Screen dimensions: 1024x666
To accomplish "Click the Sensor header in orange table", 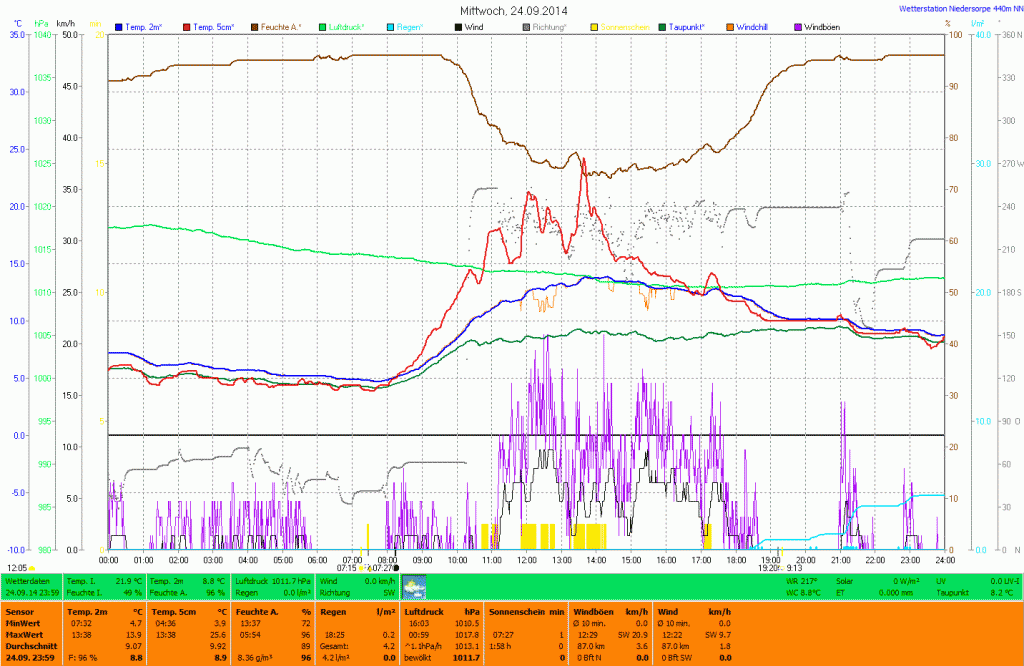I will (x=19, y=610).
